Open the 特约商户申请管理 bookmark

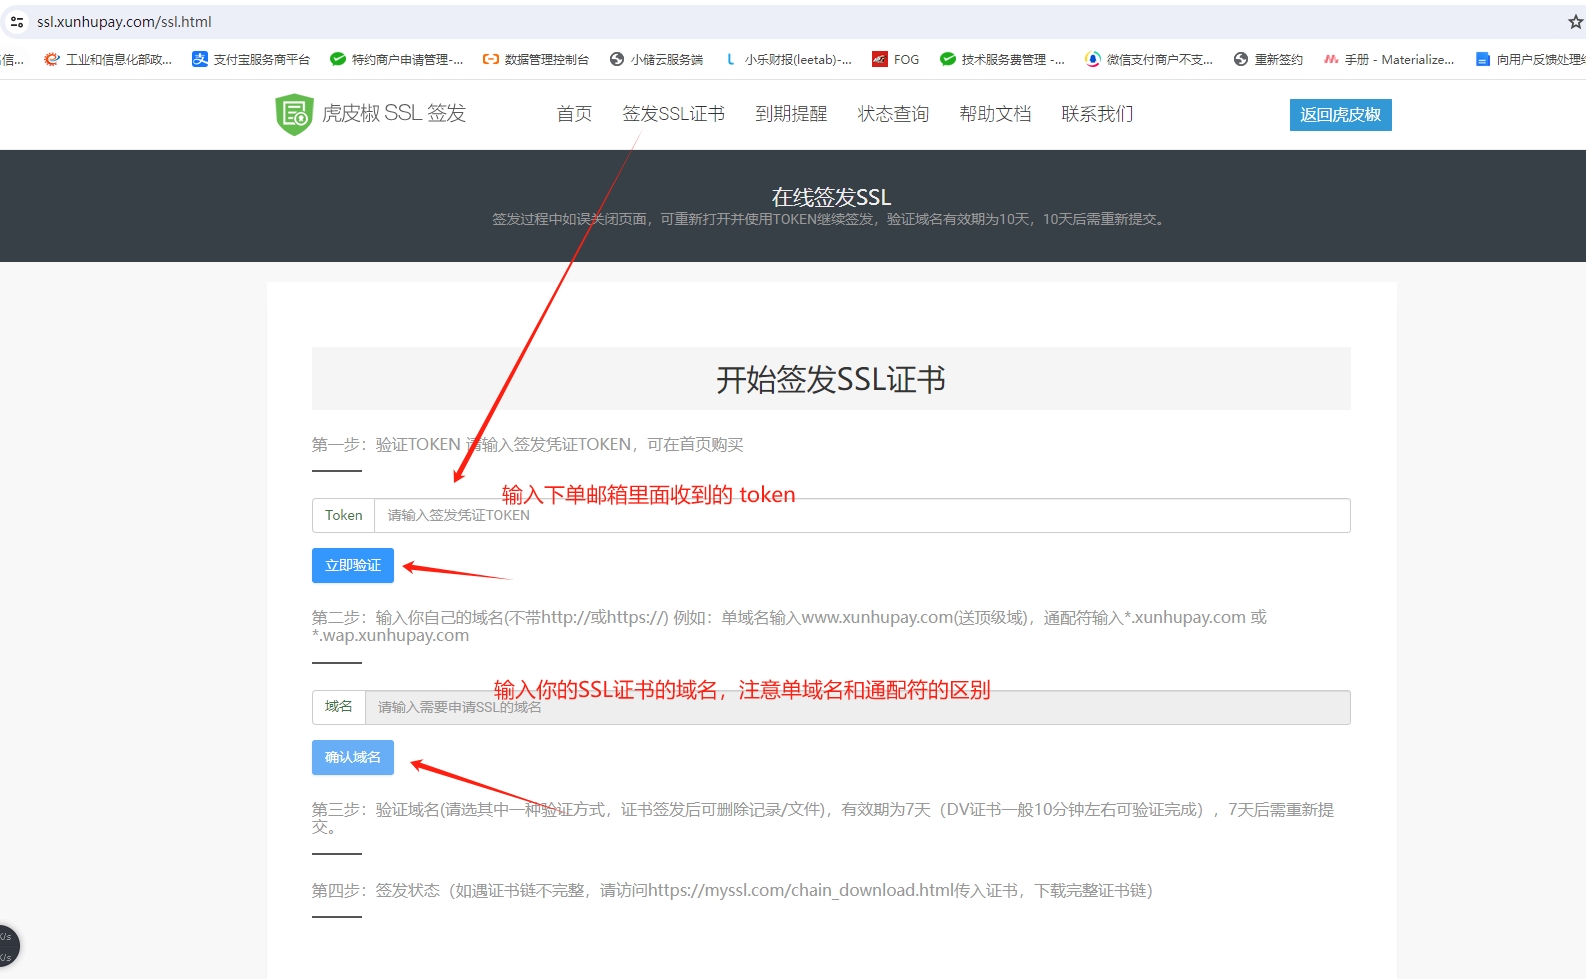(x=396, y=60)
